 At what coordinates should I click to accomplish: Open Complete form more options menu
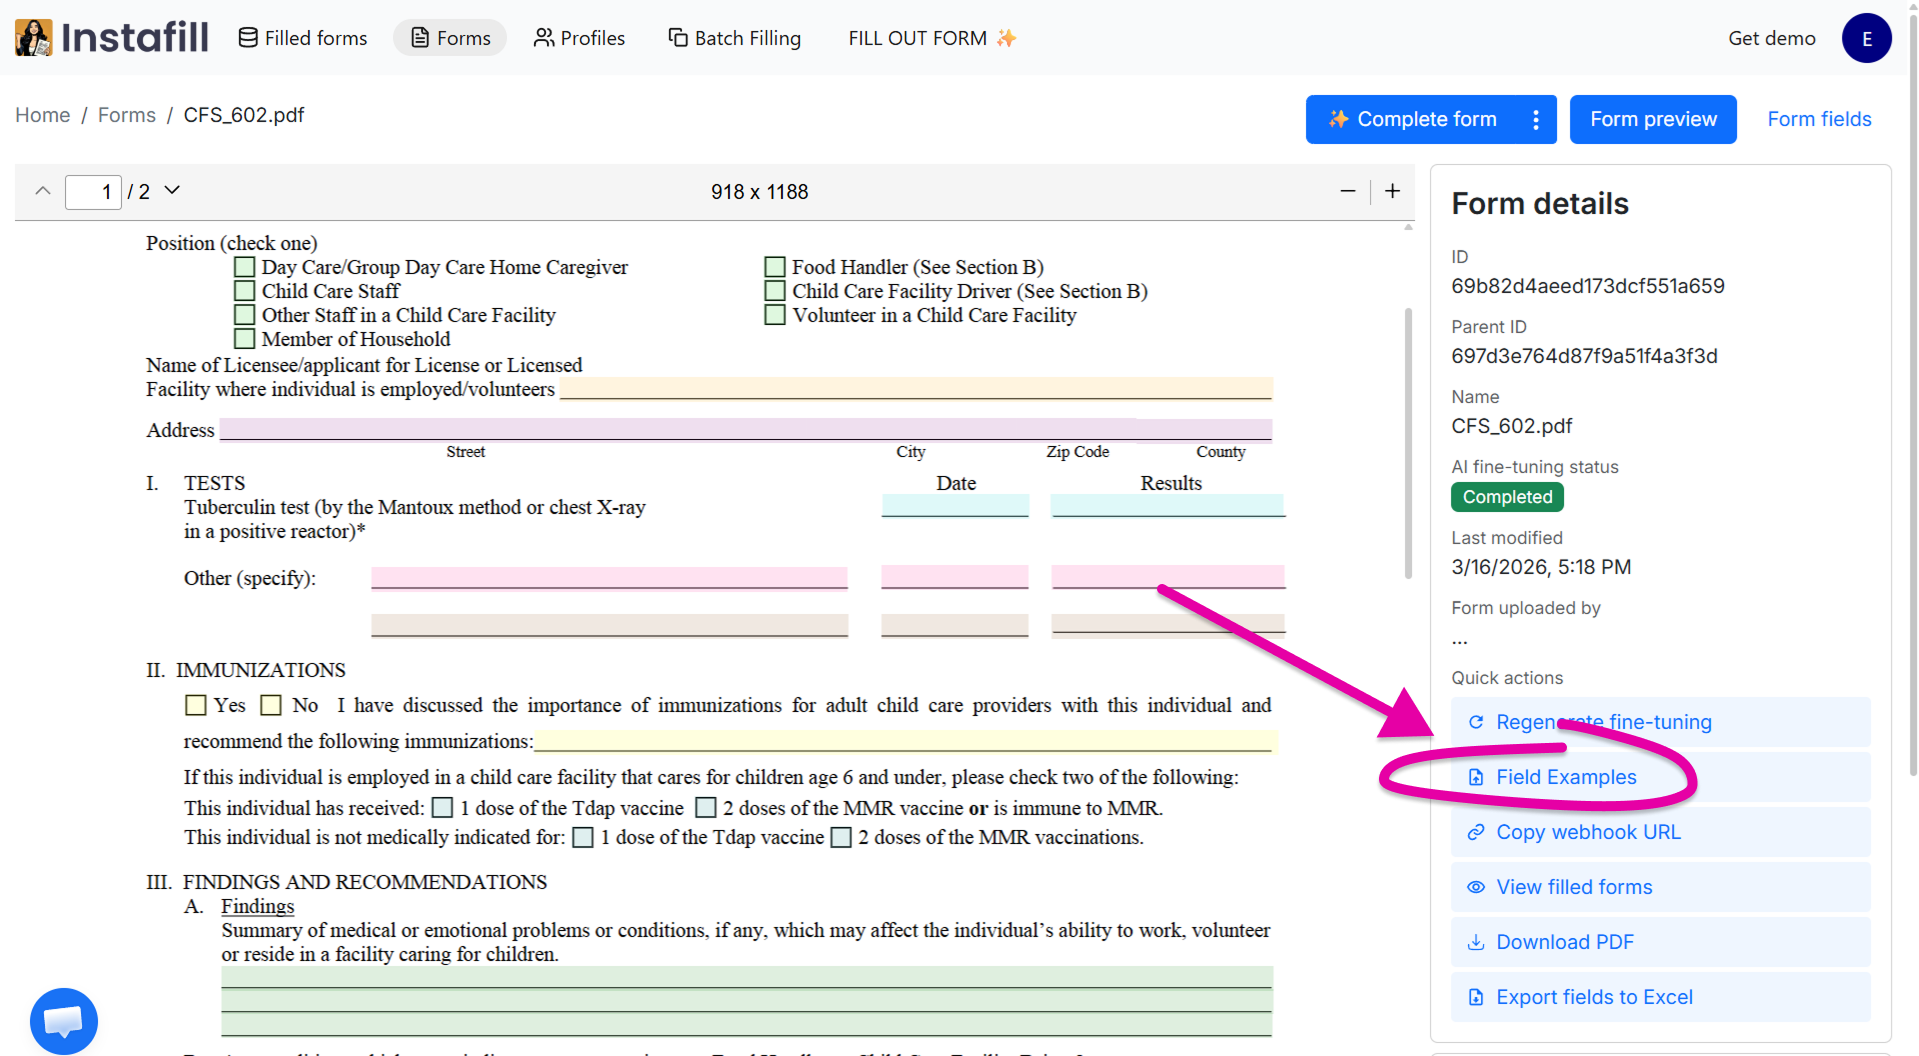(x=1537, y=119)
